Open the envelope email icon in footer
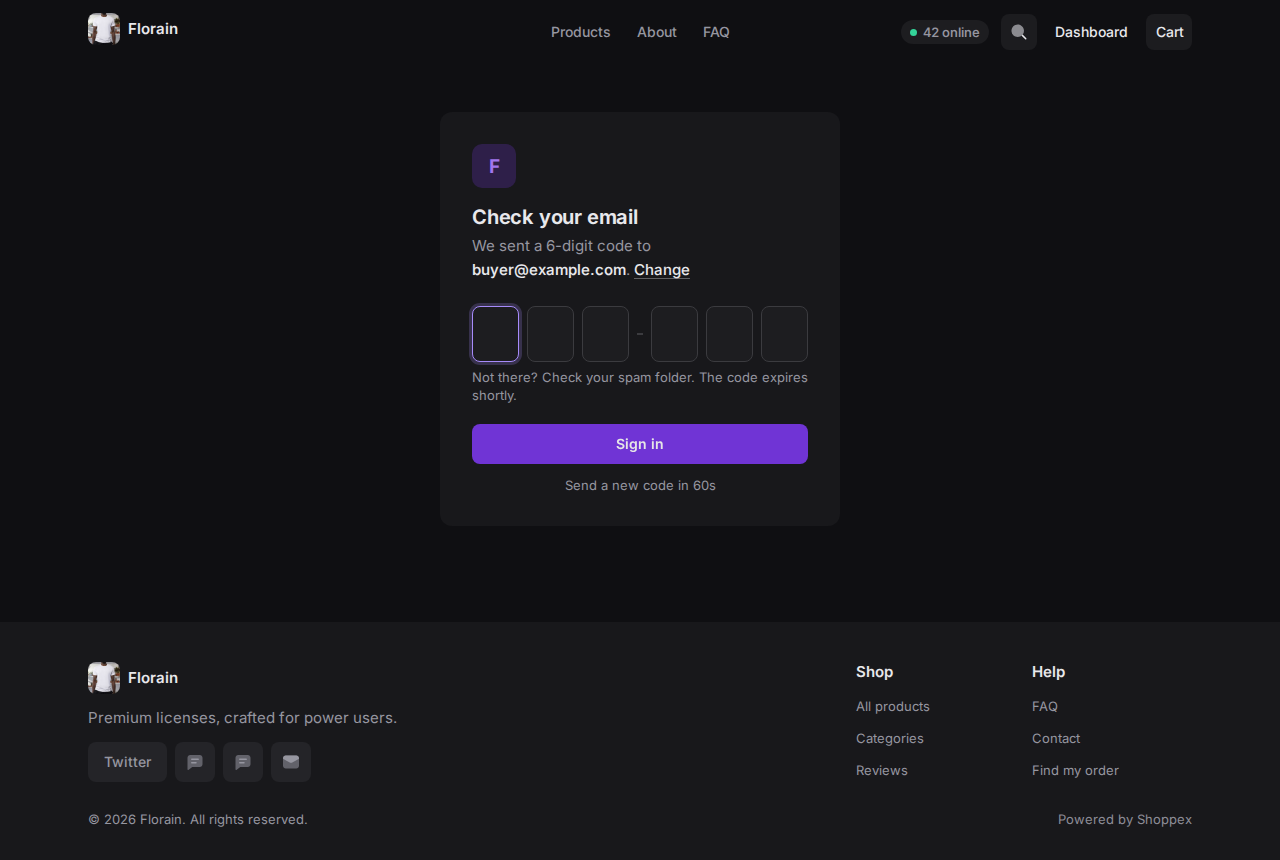The image size is (1280, 860). pos(291,762)
